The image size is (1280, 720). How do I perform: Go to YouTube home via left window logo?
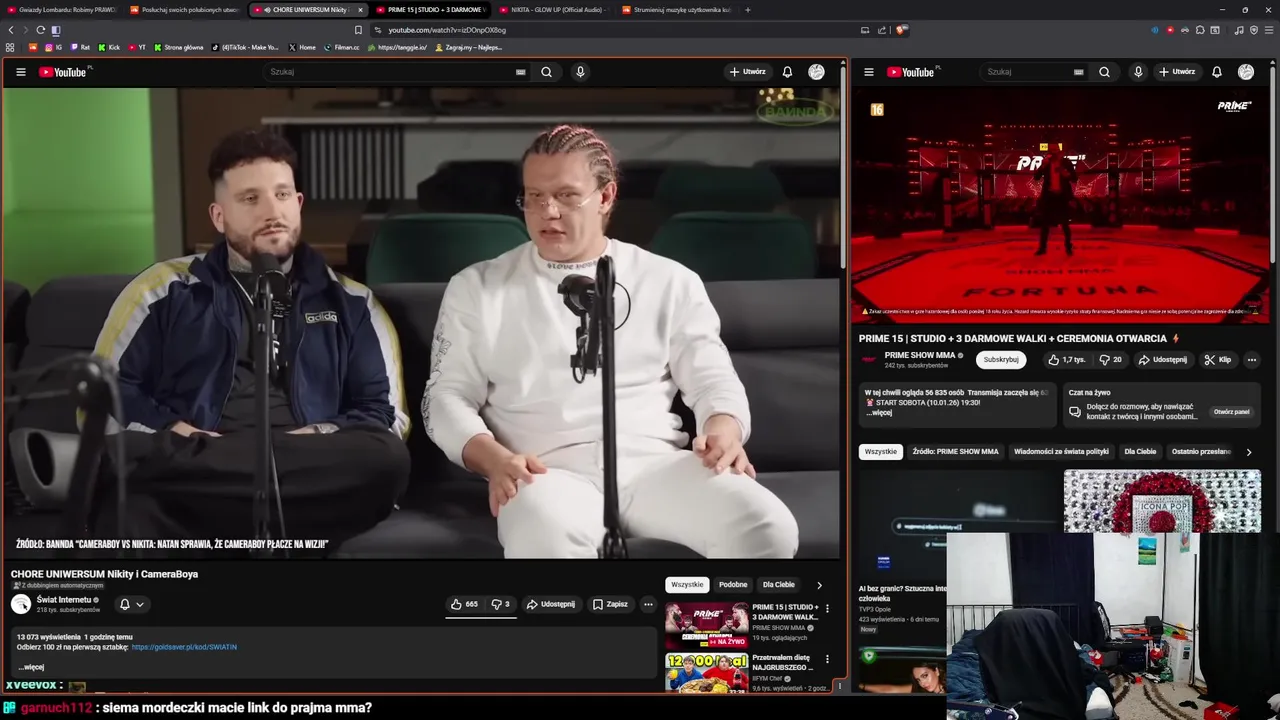pos(65,72)
